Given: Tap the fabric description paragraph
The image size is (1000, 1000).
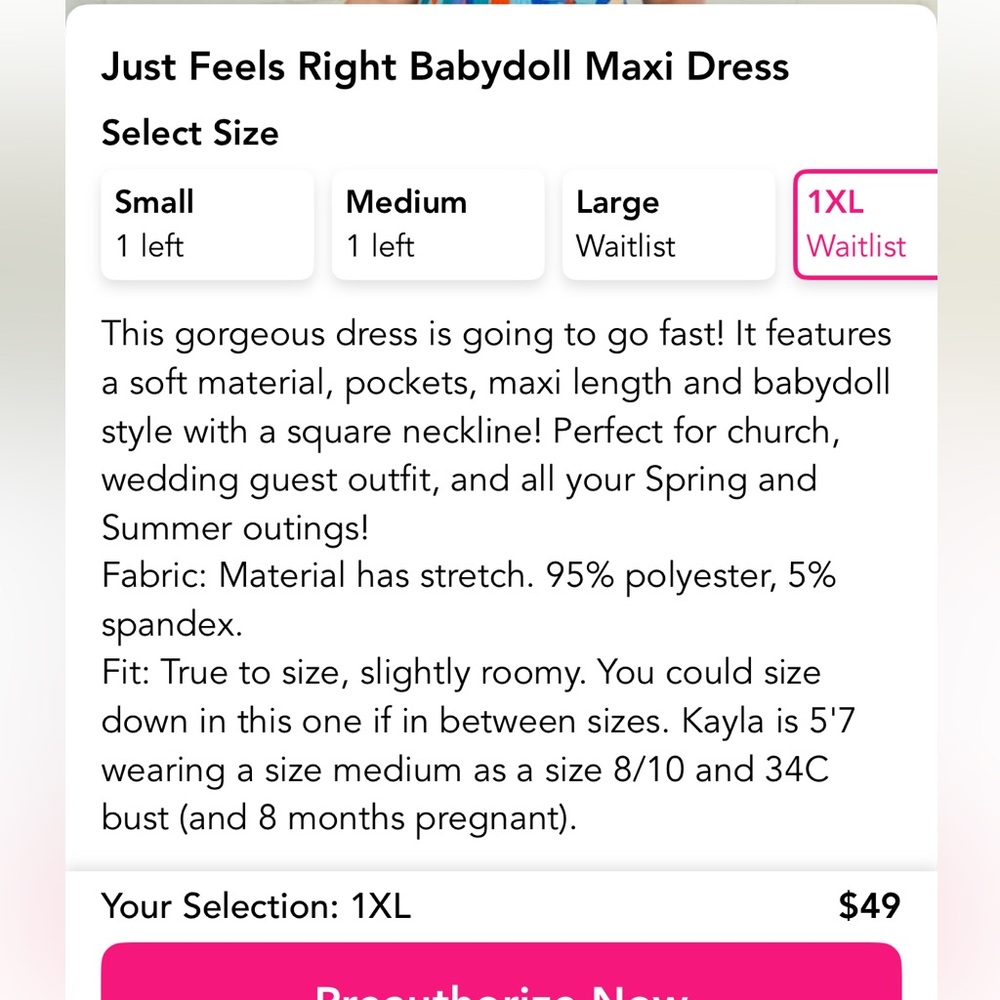Looking at the screenshot, I should 468,599.
